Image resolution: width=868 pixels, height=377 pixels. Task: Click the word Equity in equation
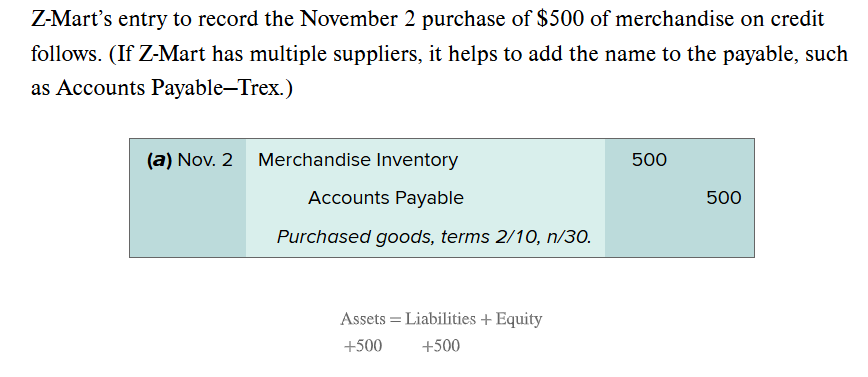(x=519, y=319)
